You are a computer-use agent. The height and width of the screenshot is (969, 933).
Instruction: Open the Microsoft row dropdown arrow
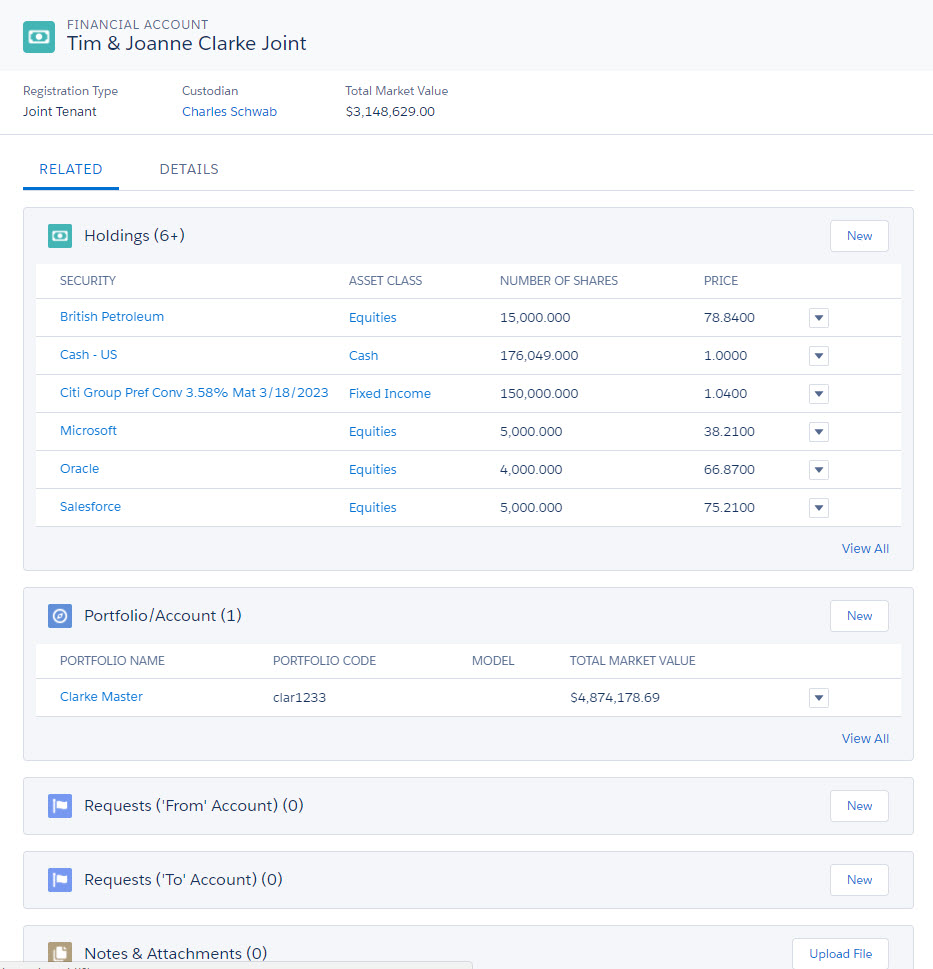click(818, 432)
